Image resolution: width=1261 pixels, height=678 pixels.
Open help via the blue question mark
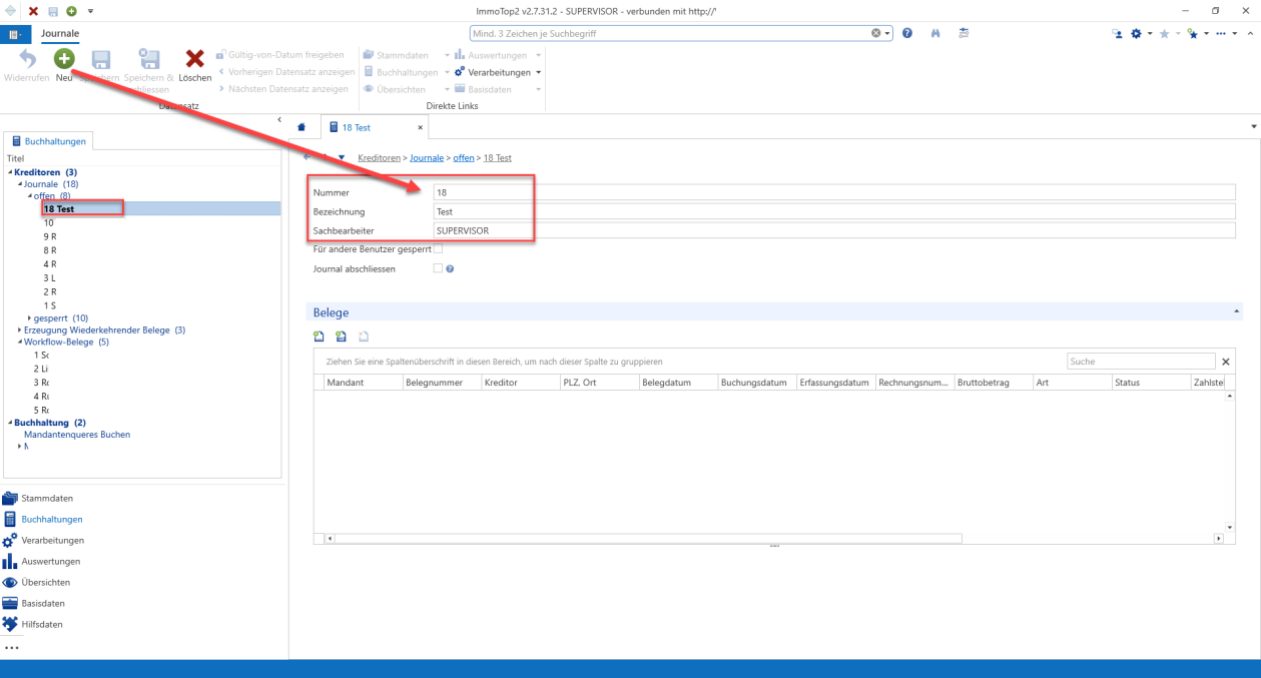[x=907, y=33]
